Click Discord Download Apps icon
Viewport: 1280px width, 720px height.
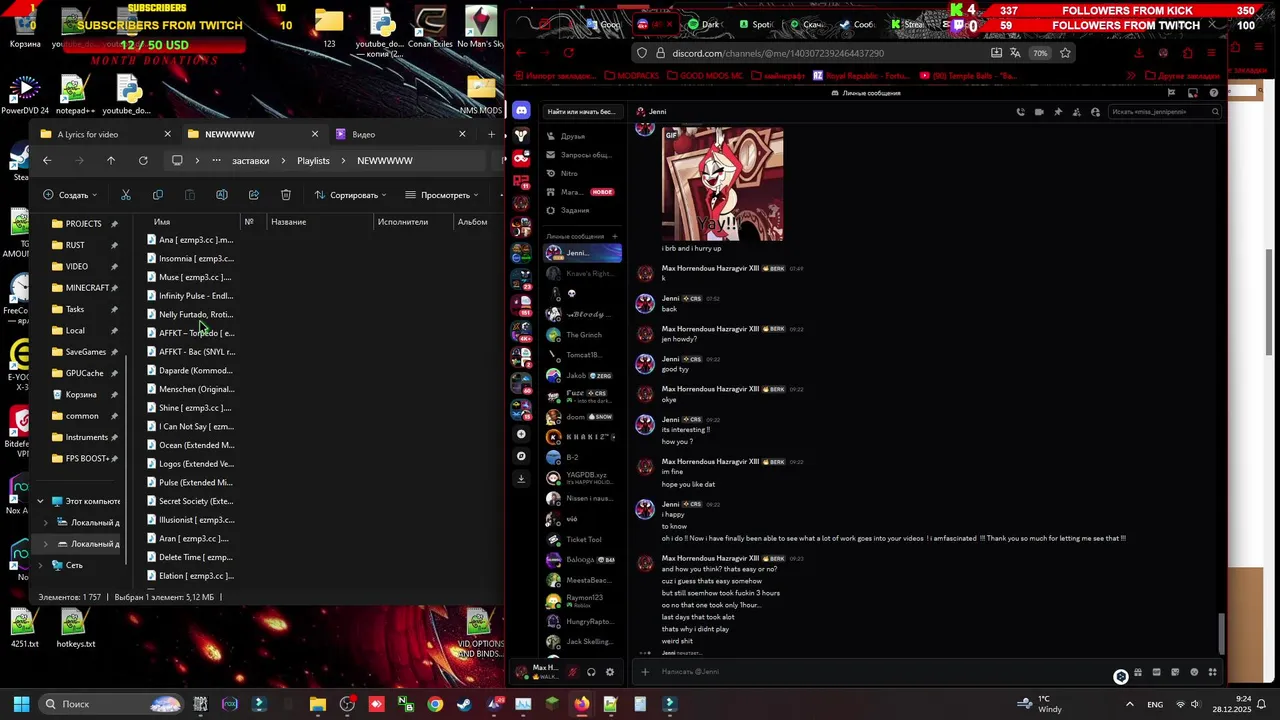(x=521, y=479)
